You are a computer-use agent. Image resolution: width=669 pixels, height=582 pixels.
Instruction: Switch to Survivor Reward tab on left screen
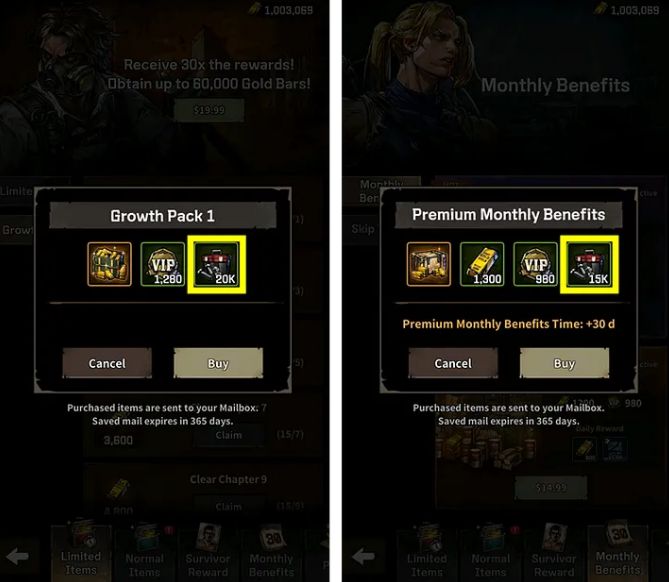pos(208,552)
